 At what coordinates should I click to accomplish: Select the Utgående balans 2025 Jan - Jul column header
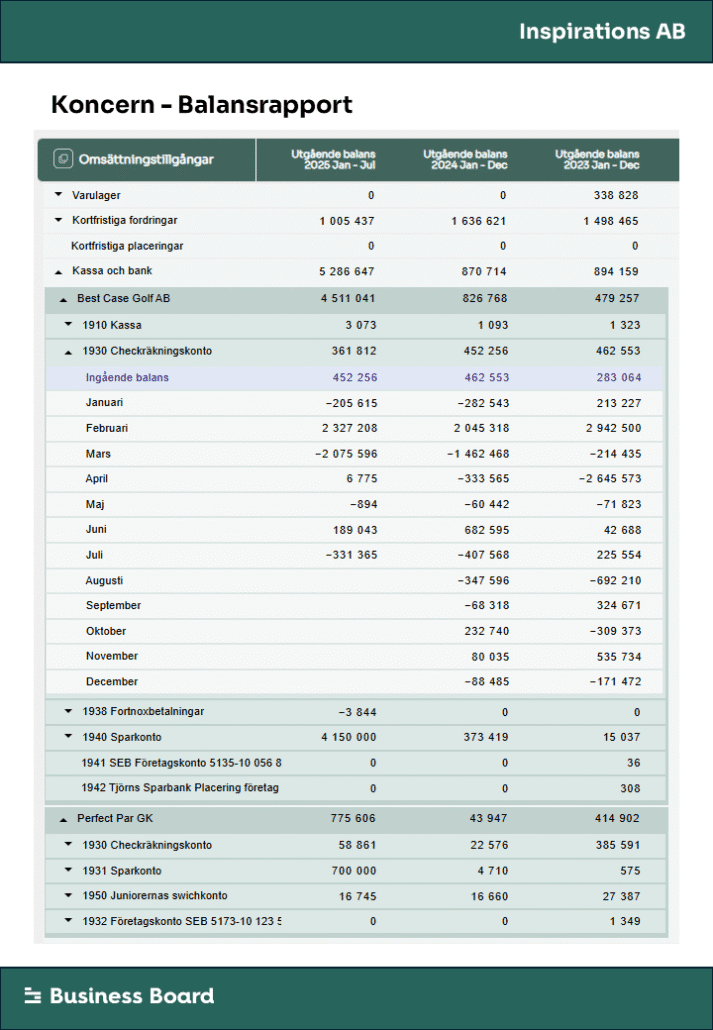(333, 159)
